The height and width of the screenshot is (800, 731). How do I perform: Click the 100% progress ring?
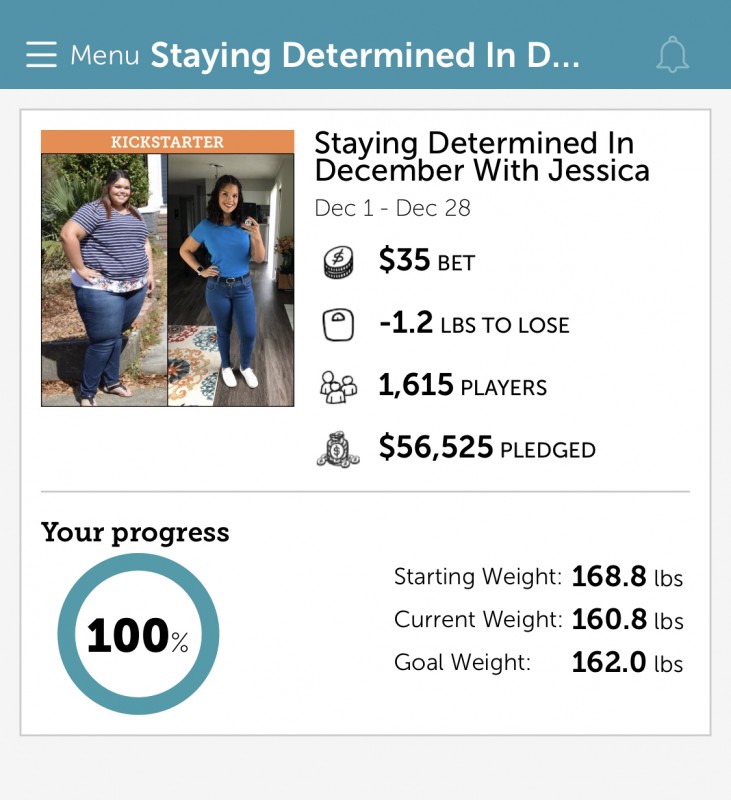[x=138, y=634]
